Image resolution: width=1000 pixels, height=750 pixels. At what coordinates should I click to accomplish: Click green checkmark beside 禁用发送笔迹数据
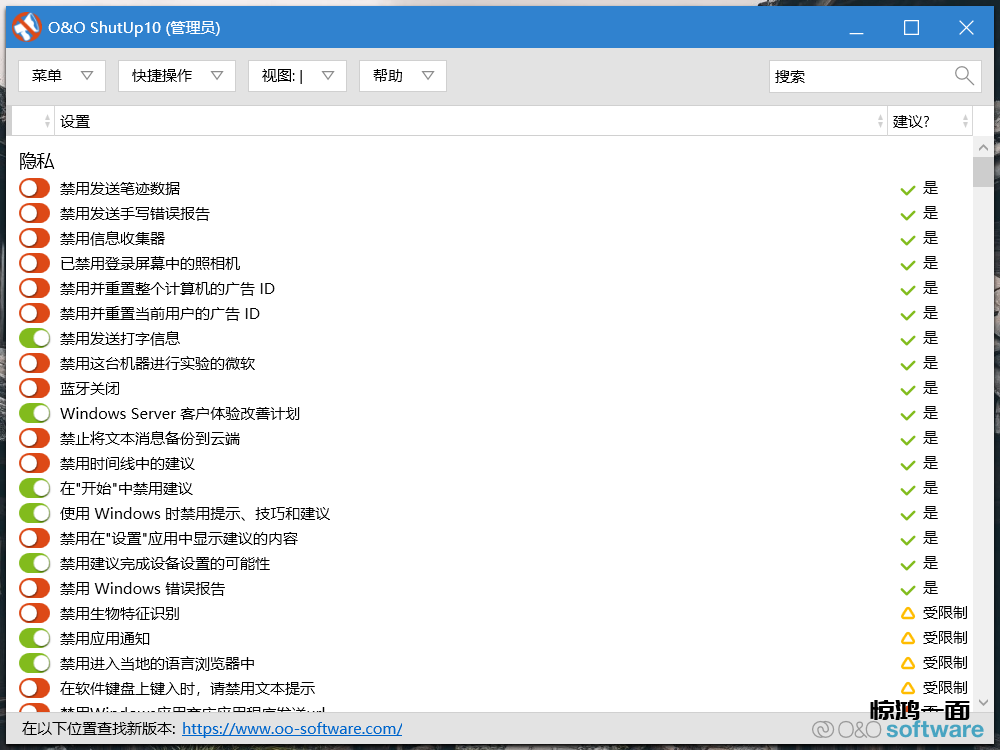[x=908, y=188]
